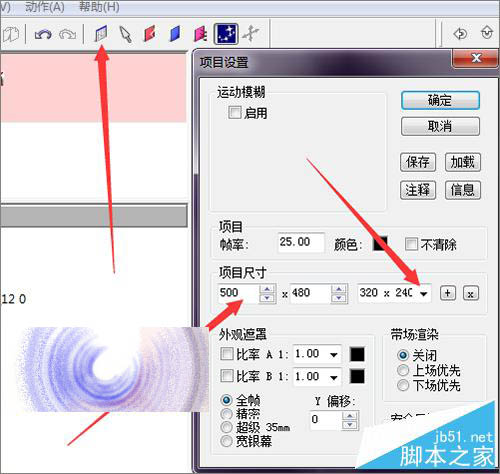
Task: Click the red layer toolbar icon
Action: (x=150, y=34)
